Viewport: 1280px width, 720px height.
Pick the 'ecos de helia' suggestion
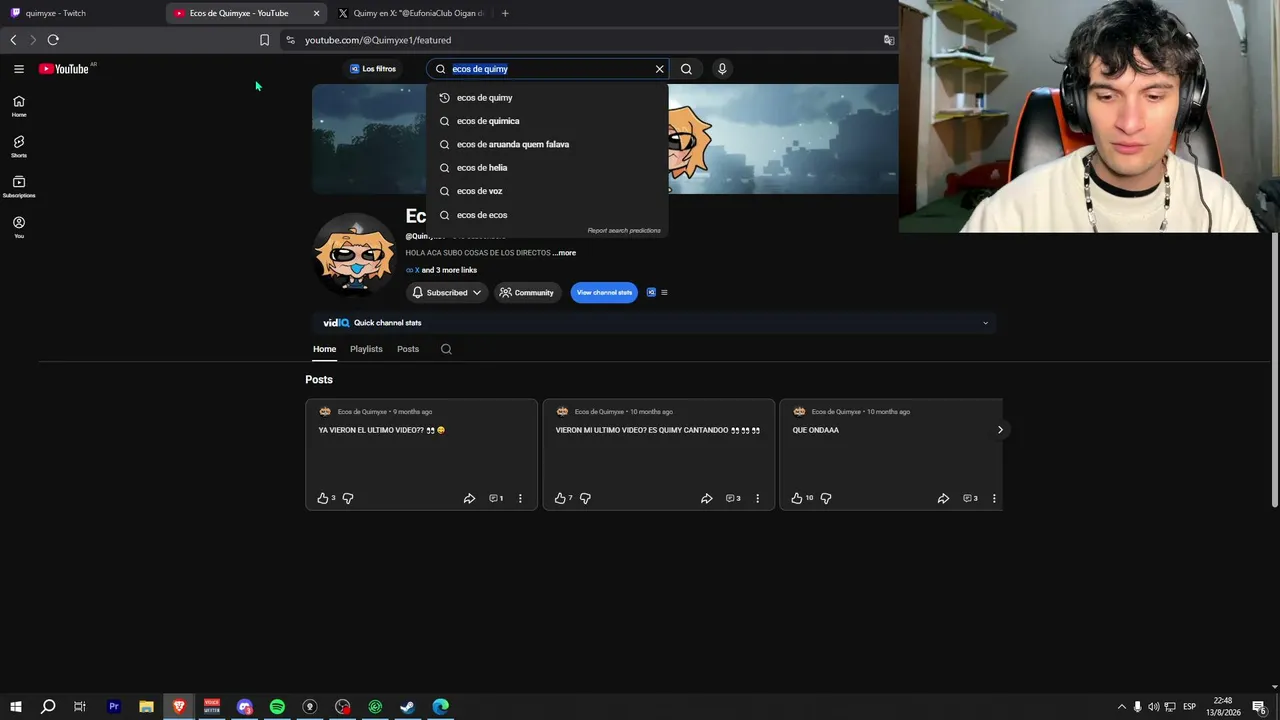click(x=547, y=168)
